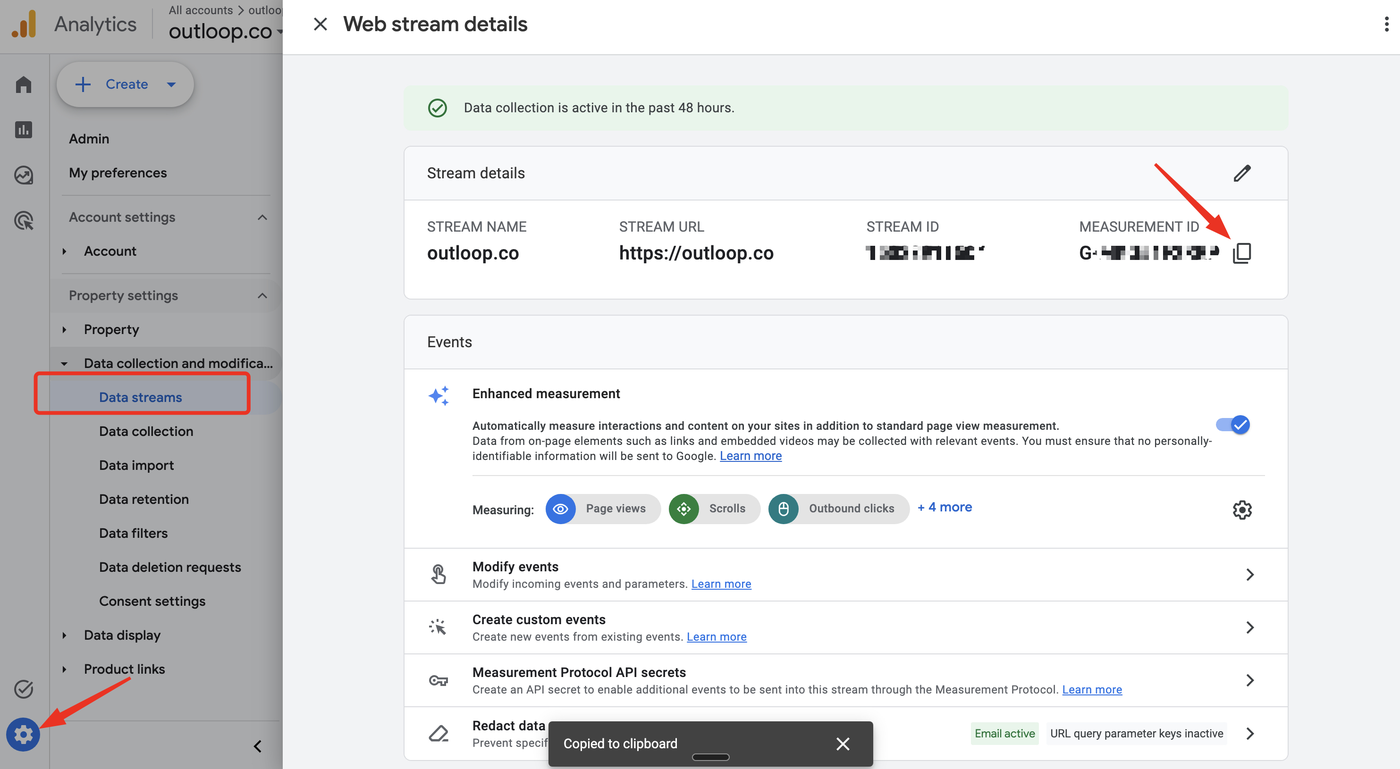
Task: Click the Enhanced measurement sparkle icon
Action: tap(438, 396)
